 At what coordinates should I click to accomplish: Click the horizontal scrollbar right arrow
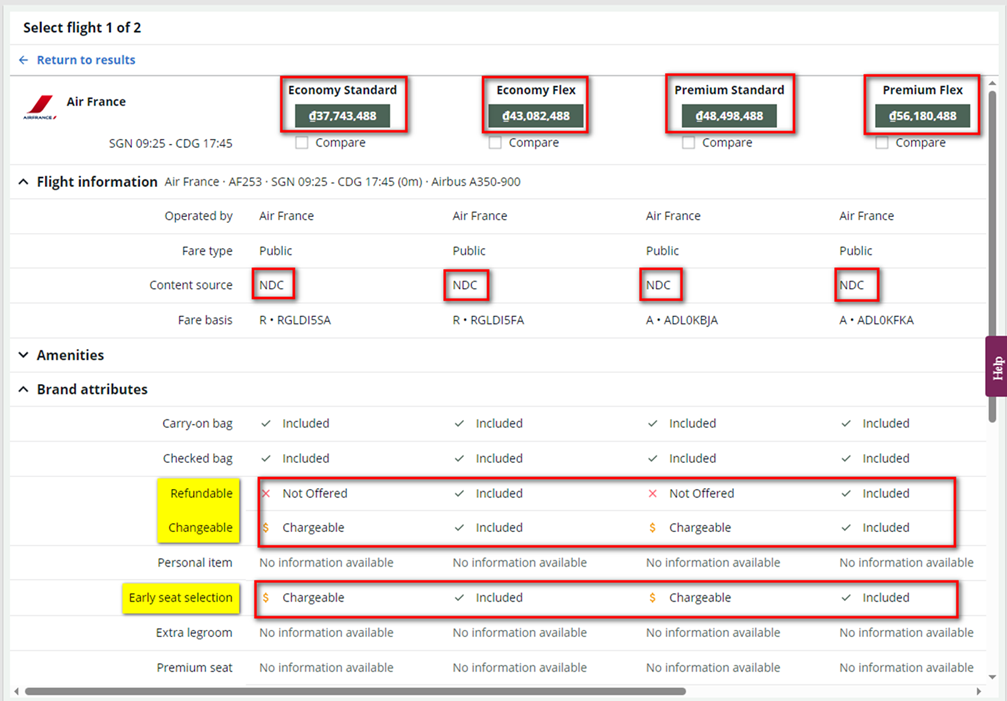coord(979,691)
